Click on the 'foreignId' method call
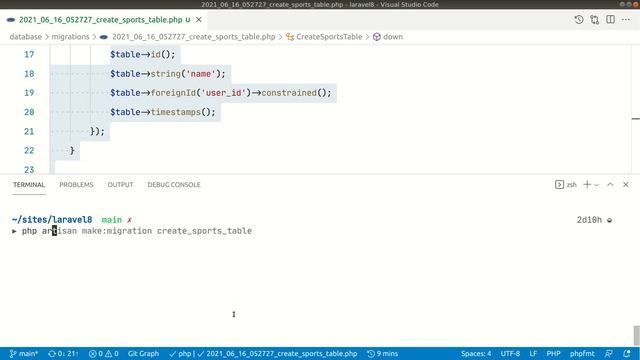Image resolution: width=640 pixels, height=360 pixels. [x=173, y=93]
